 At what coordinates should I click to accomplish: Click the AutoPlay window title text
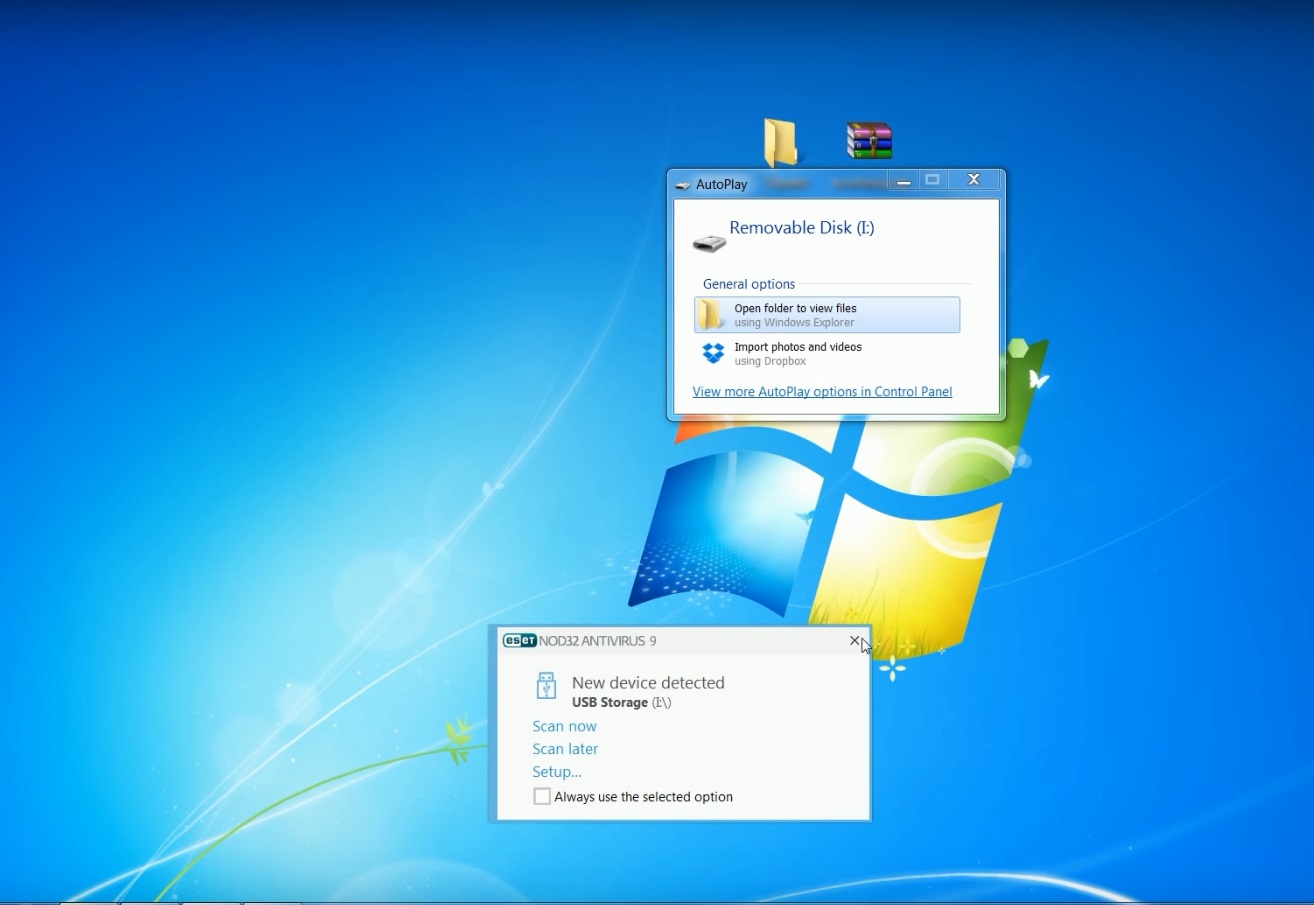click(x=721, y=185)
